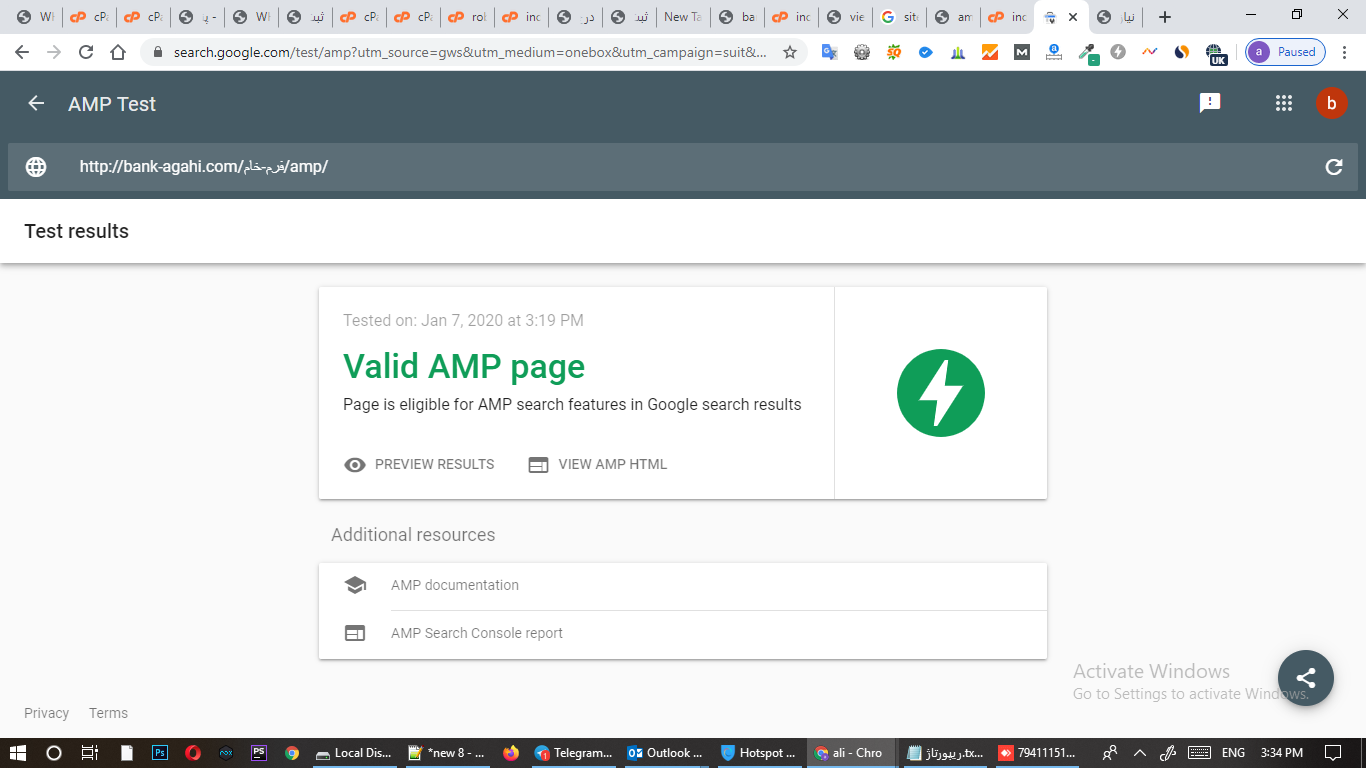Screen dimensions: 1366x768
Task: Switch to the first 'Wi' browser tab
Action: (x=35, y=17)
